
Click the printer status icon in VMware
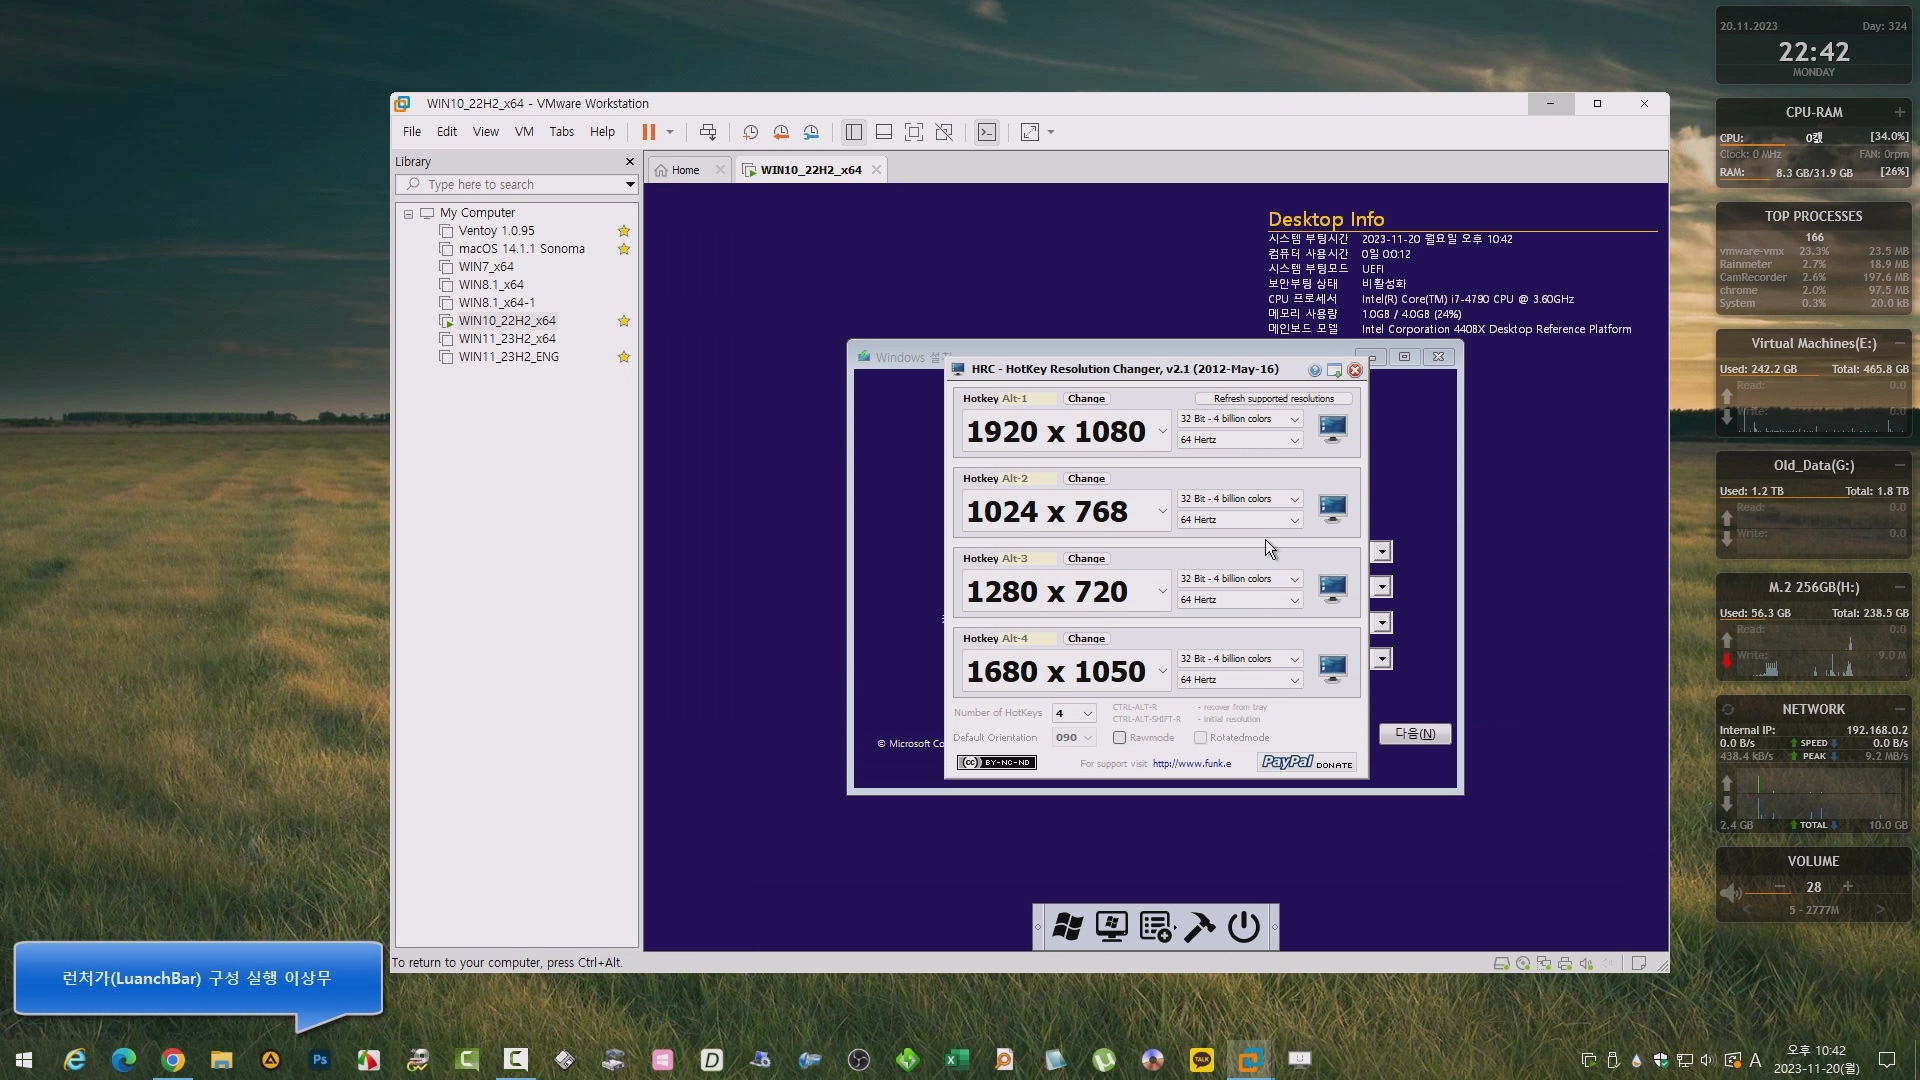(1565, 964)
